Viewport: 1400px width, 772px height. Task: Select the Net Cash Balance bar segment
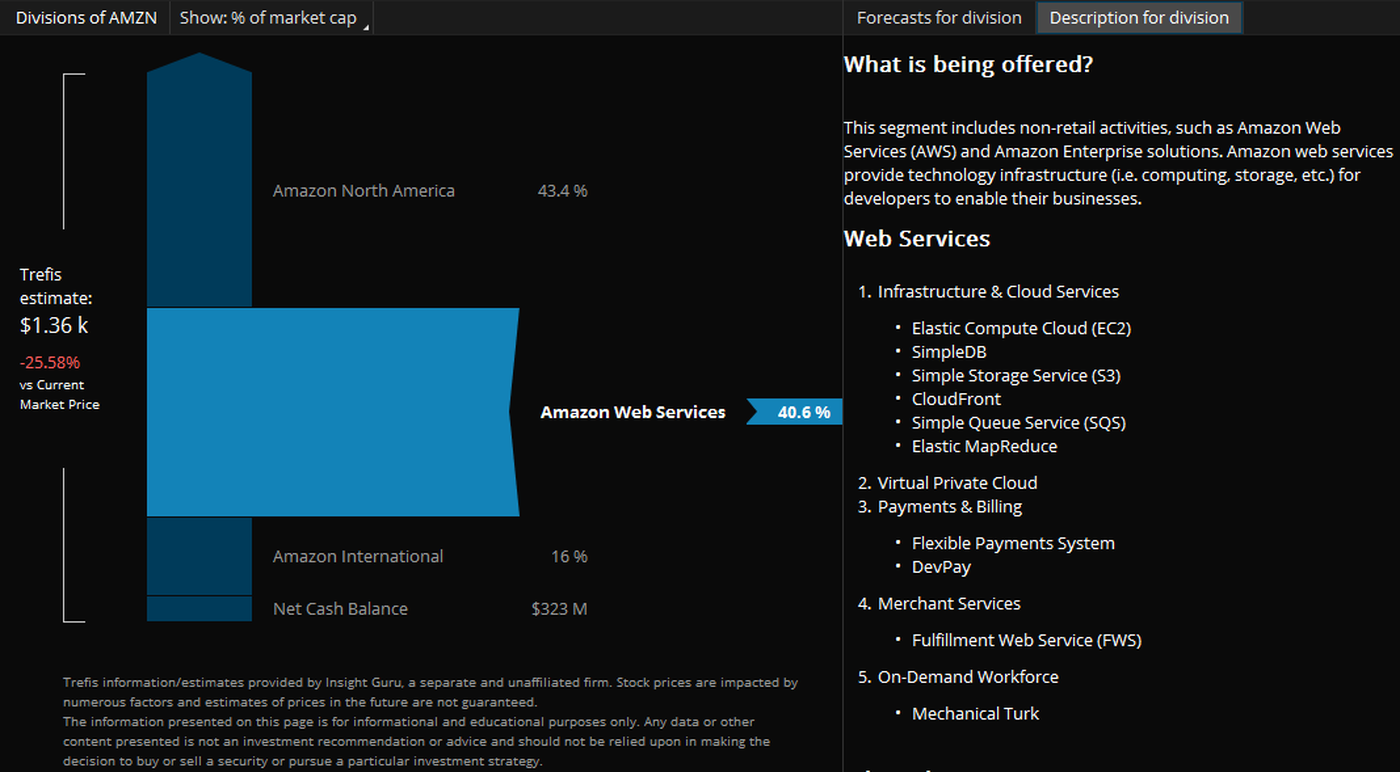[x=199, y=609]
